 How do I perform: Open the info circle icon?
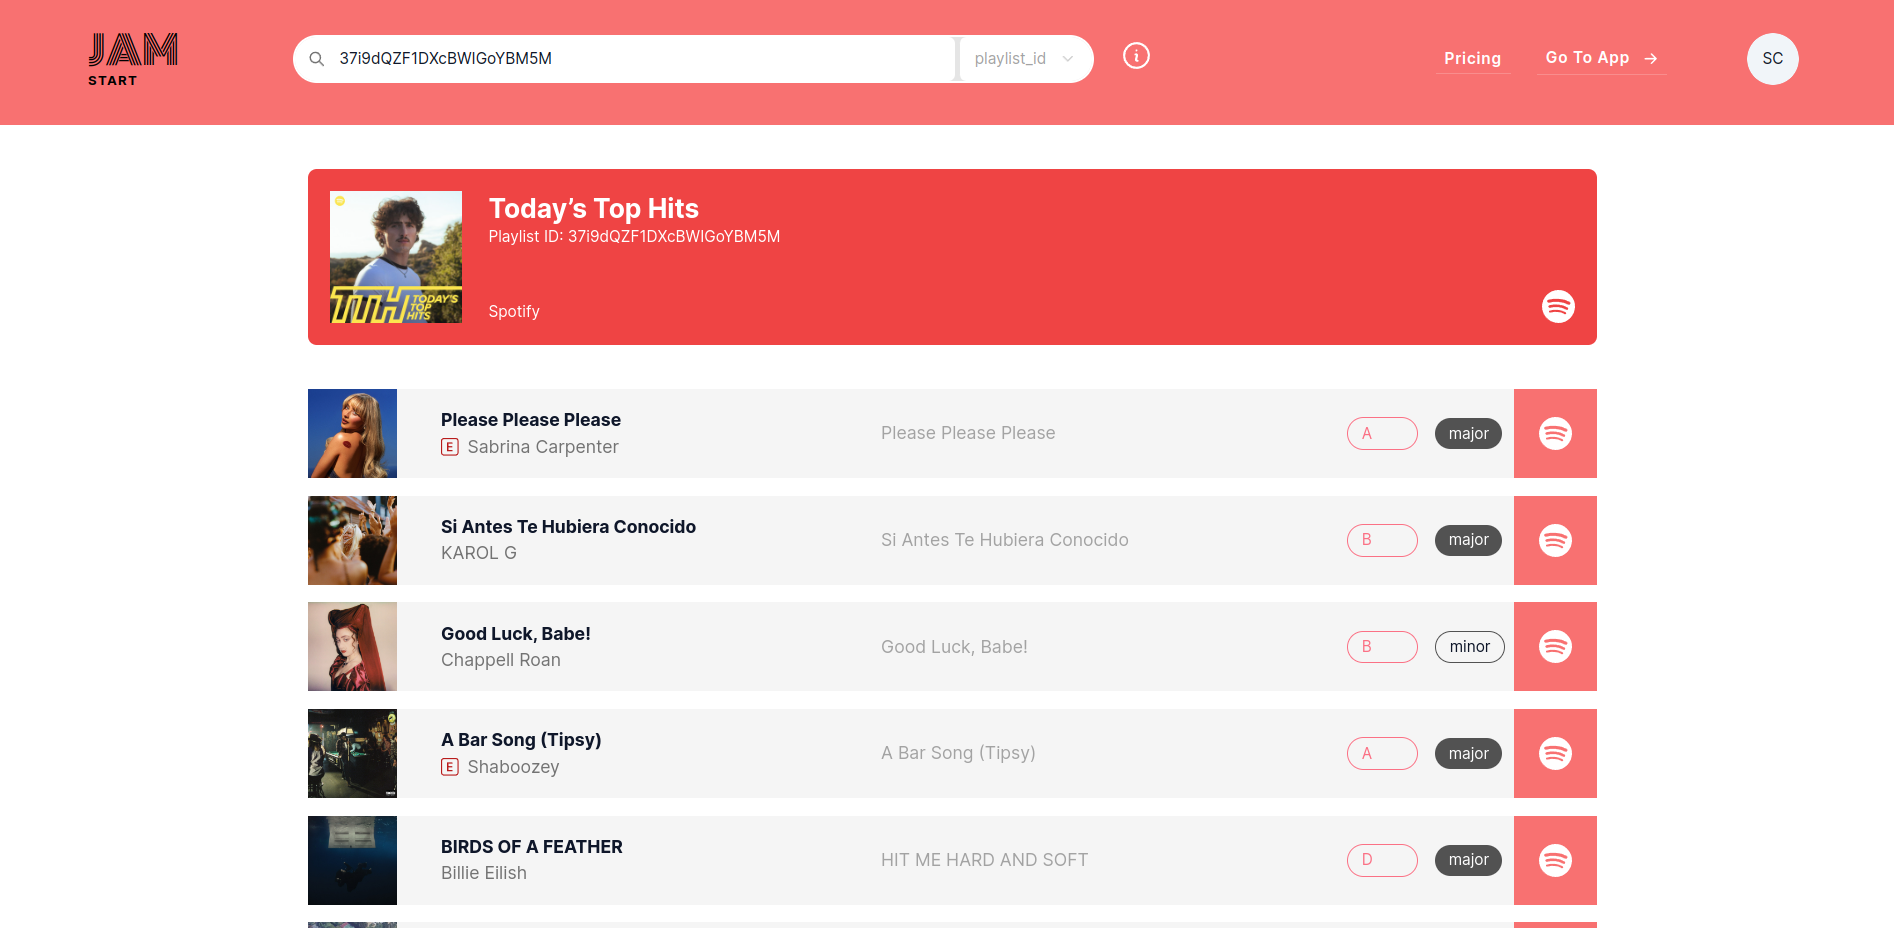click(x=1136, y=56)
